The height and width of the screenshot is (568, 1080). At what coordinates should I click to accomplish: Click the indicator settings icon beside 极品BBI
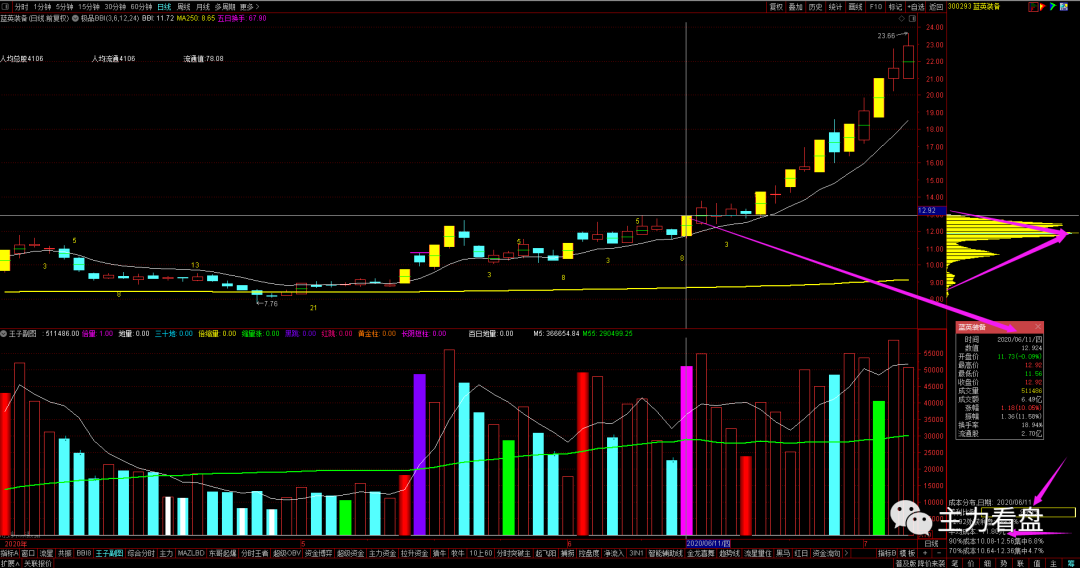click(x=76, y=19)
